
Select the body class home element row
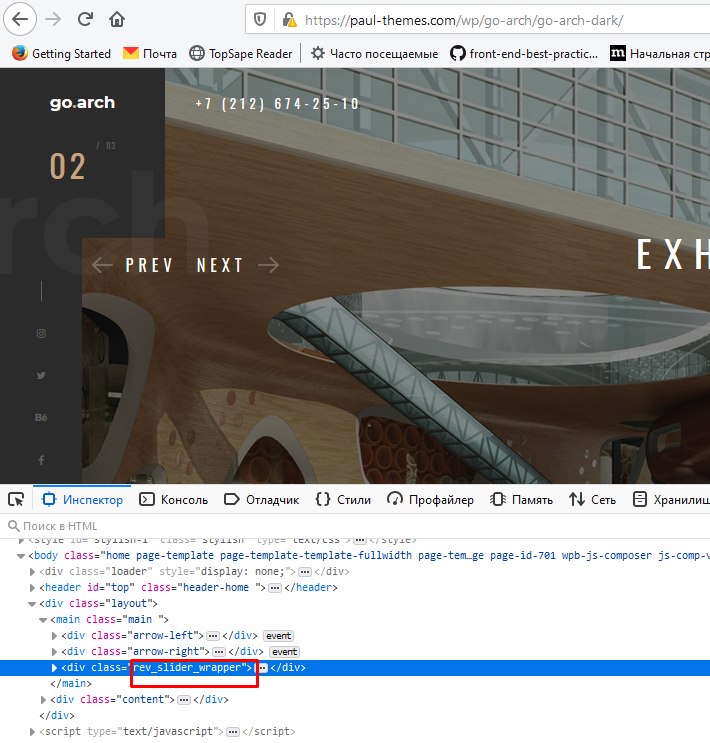coord(355,555)
